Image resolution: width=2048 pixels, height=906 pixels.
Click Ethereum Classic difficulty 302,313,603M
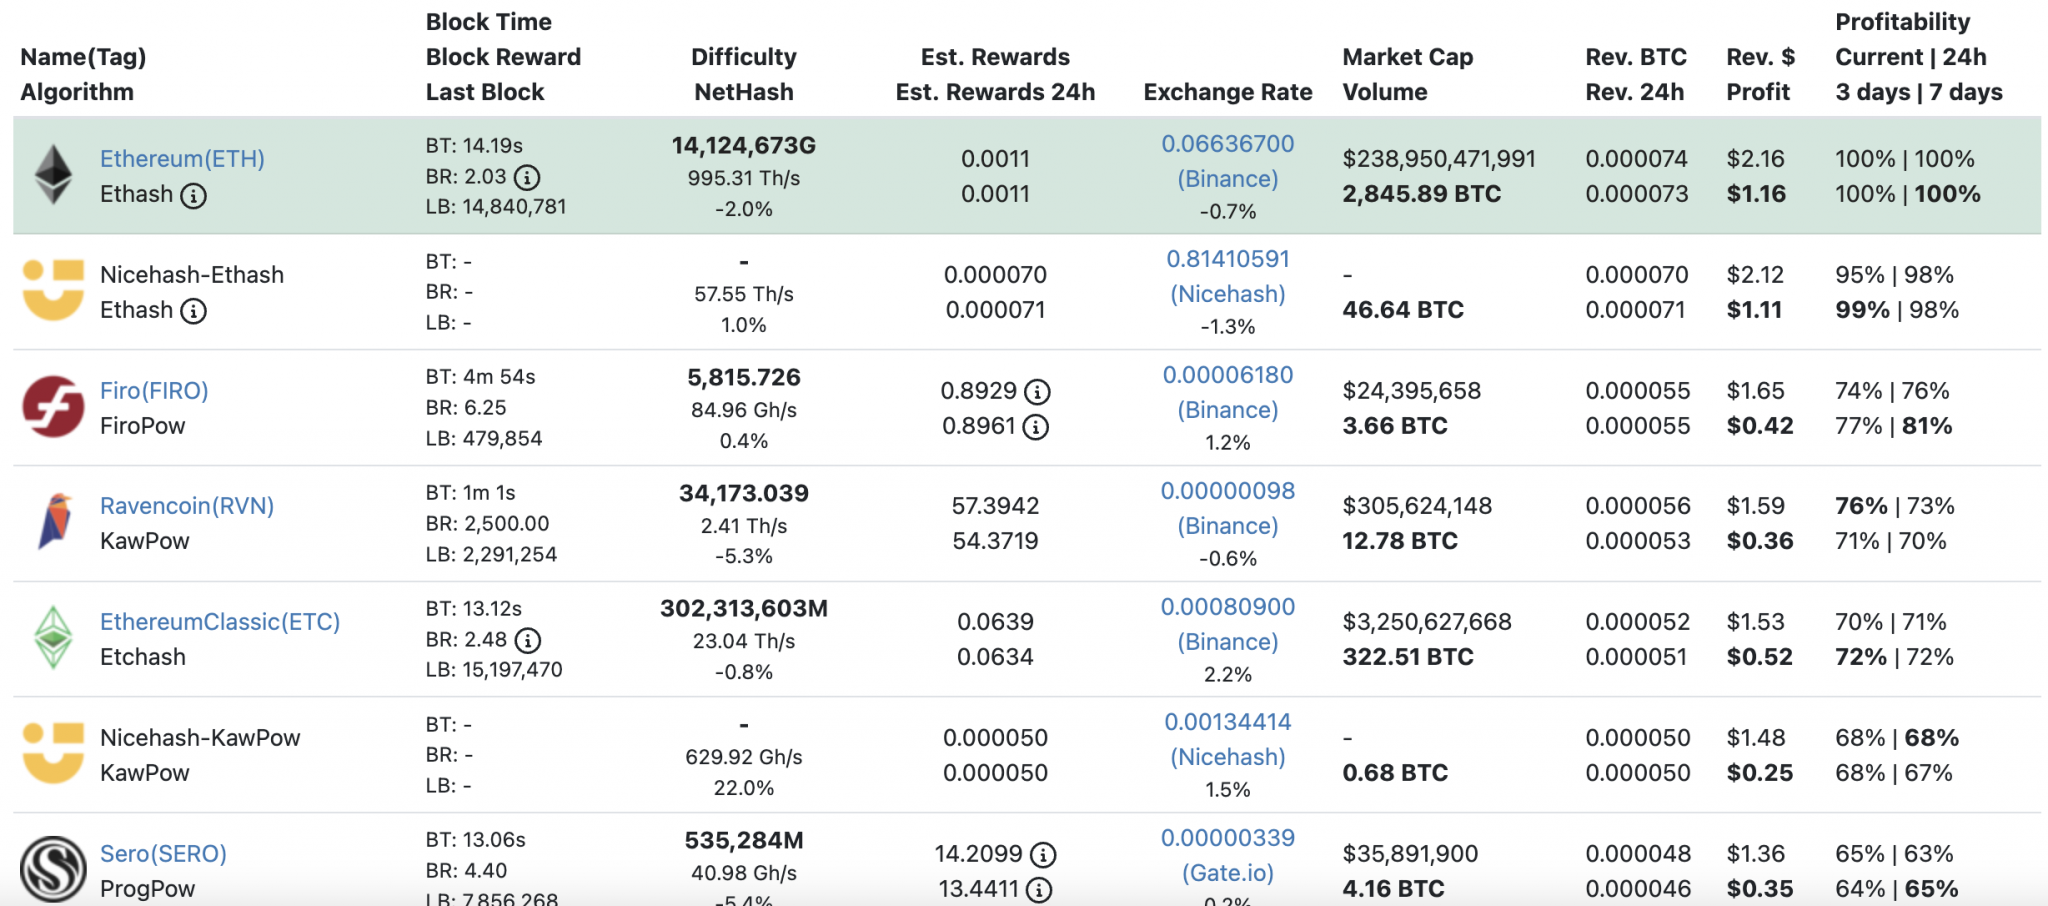[x=744, y=609]
